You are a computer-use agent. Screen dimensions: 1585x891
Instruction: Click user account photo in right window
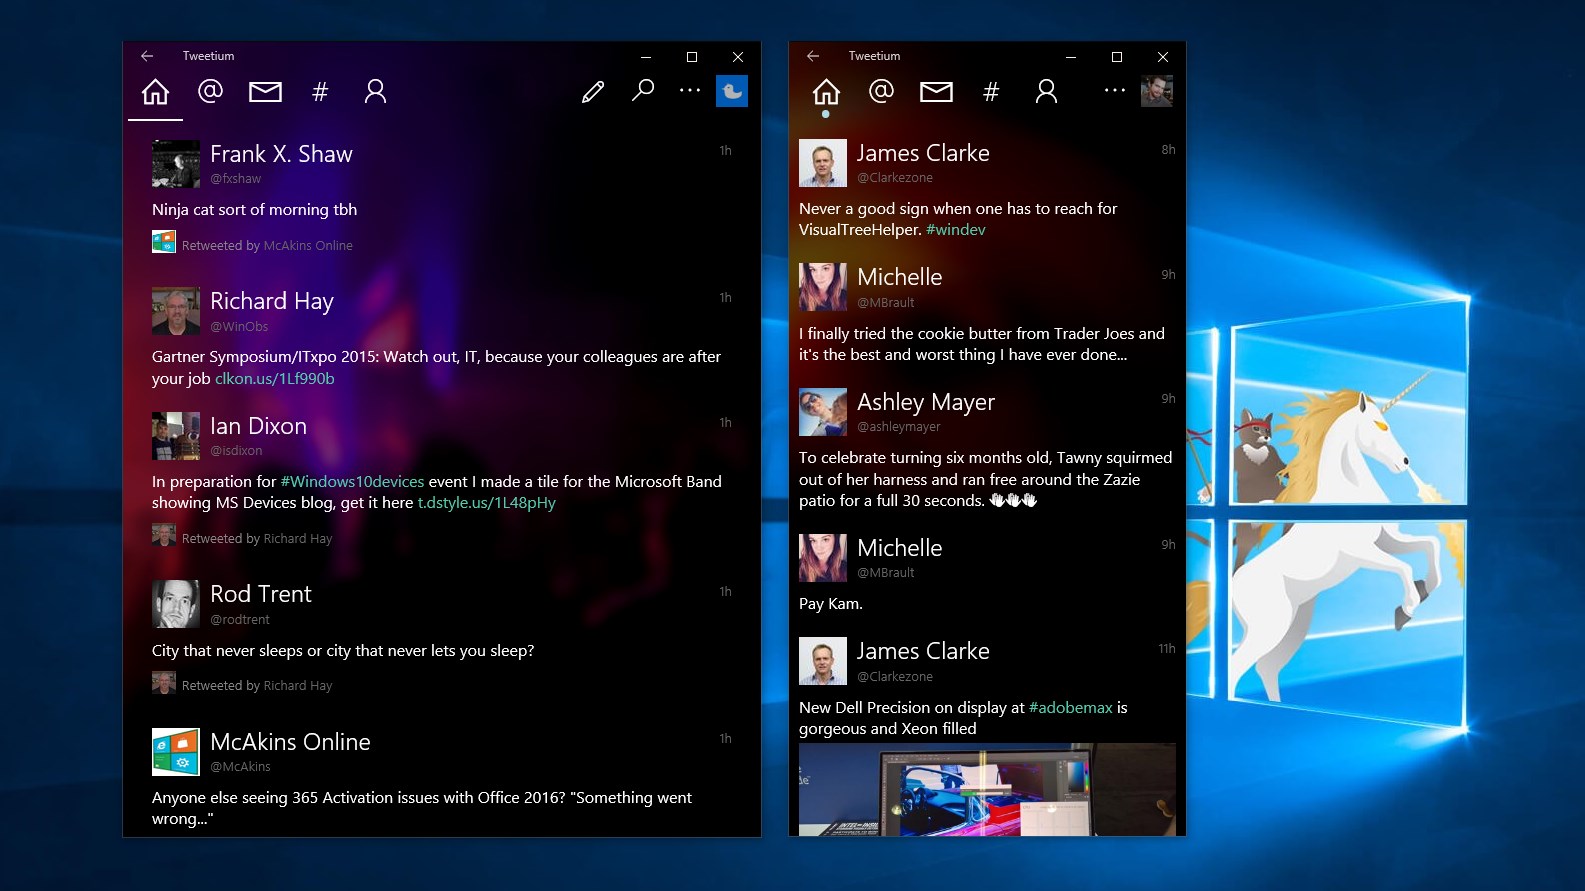(x=1157, y=91)
